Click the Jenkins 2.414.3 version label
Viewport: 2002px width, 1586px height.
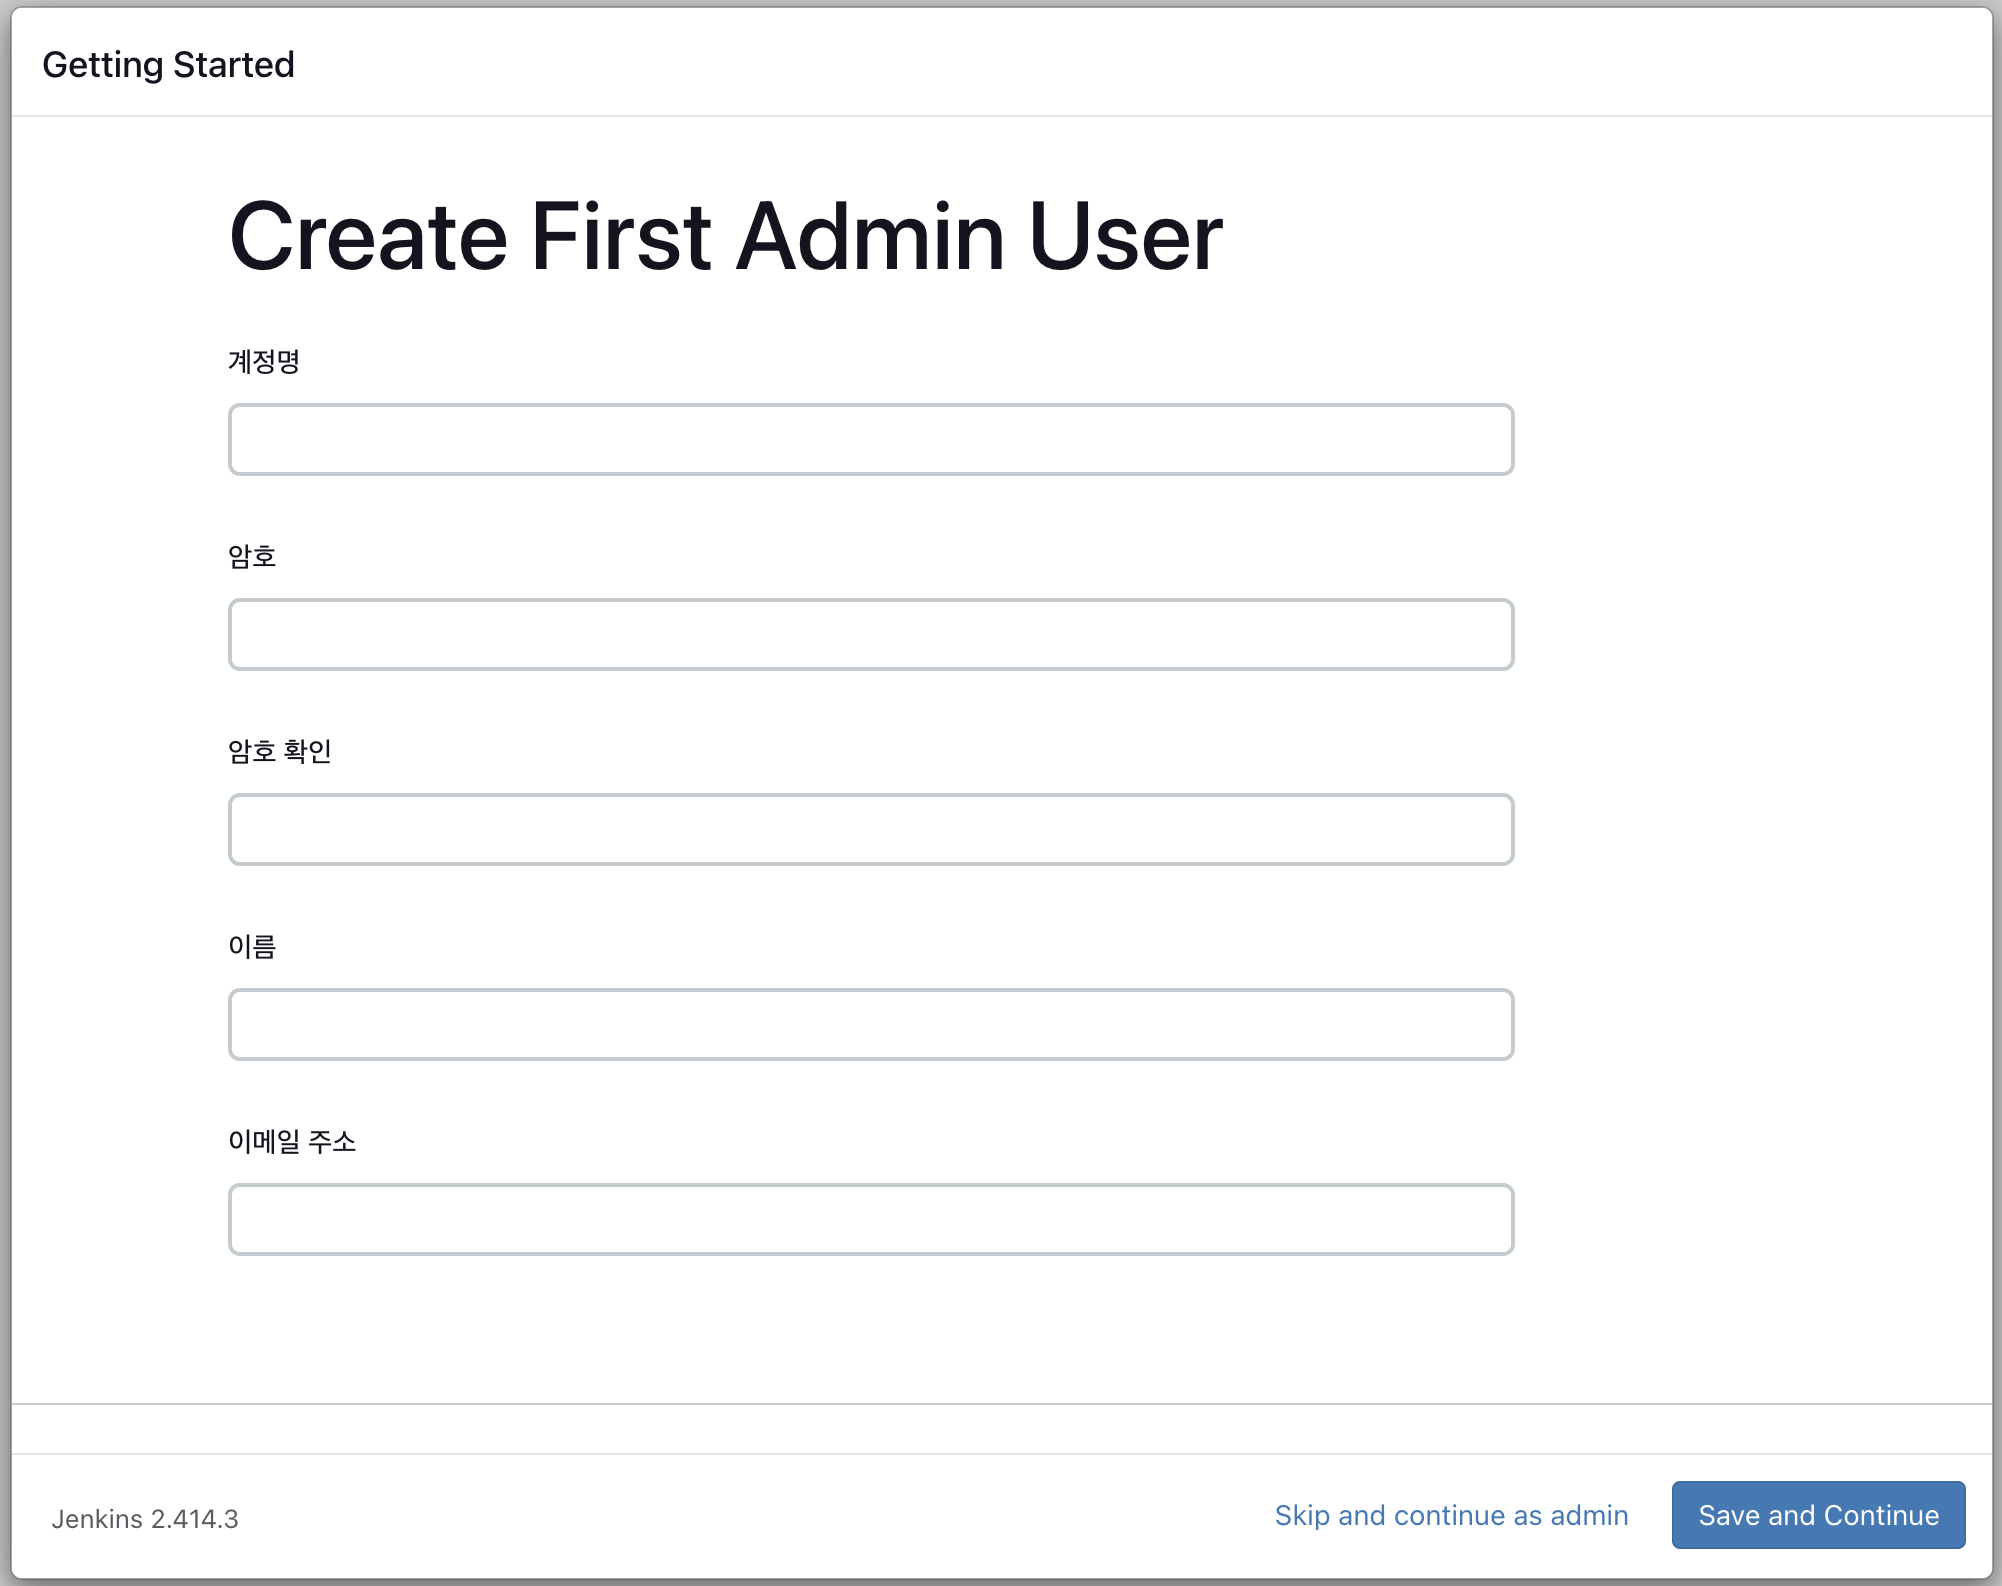(146, 1518)
